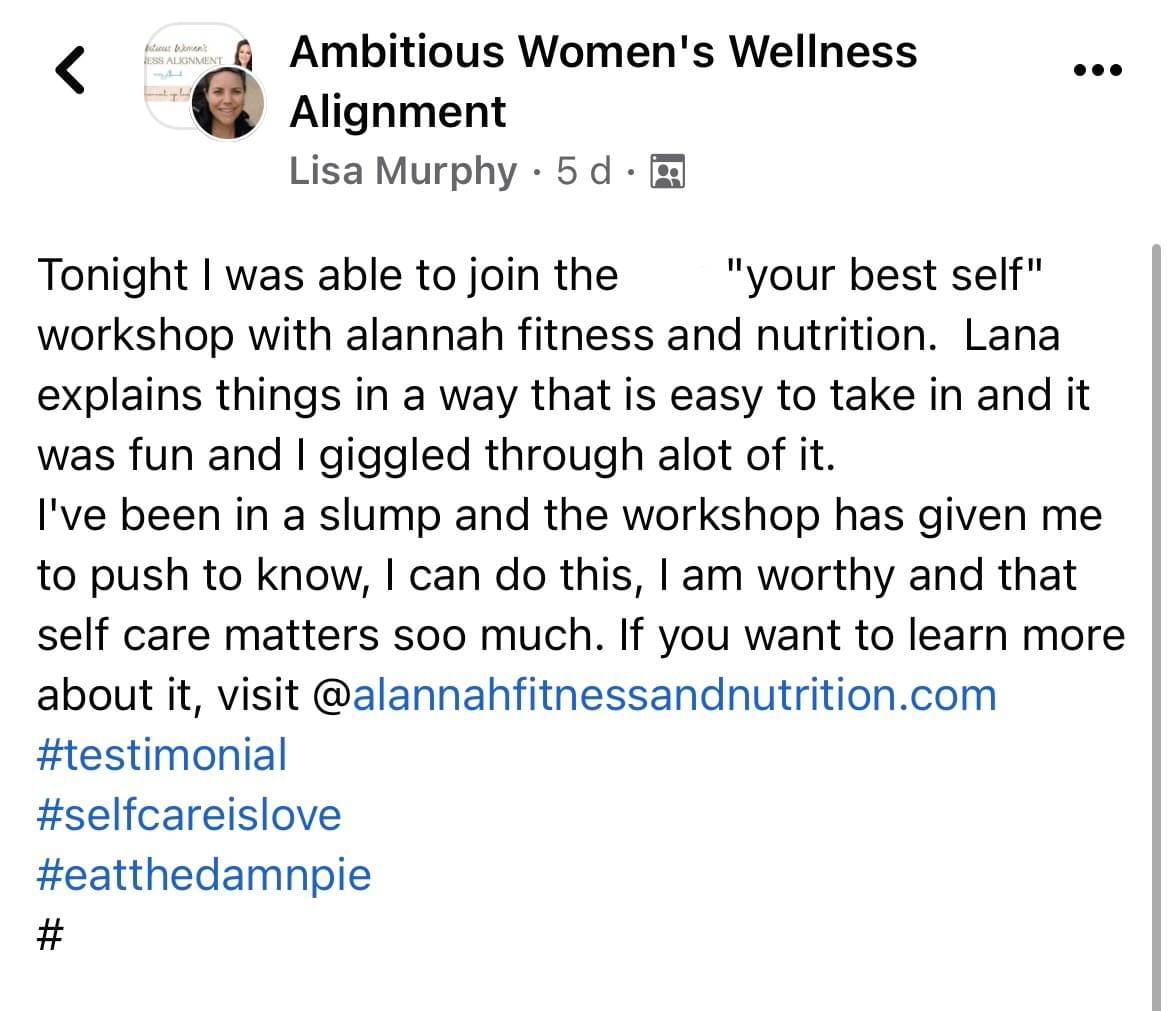Screen dimensions: 1170x1011
Task: Open the #eatthedamnpie hashtag
Action: [x=204, y=875]
